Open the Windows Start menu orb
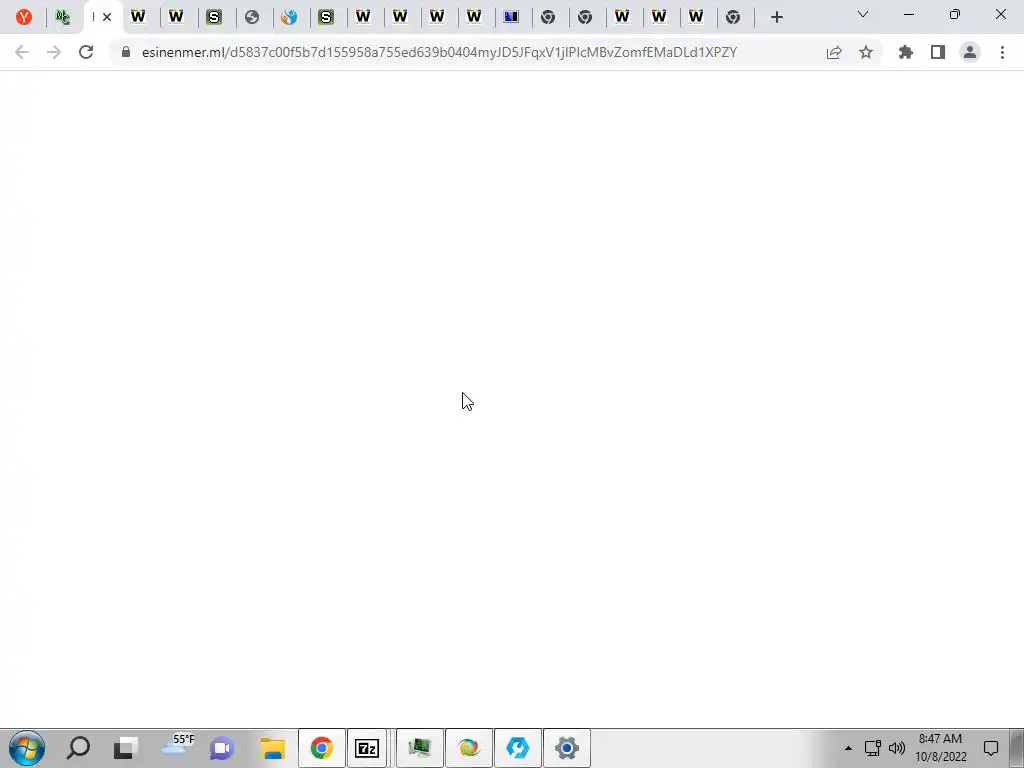Image resolution: width=1024 pixels, height=768 pixels. [27, 748]
